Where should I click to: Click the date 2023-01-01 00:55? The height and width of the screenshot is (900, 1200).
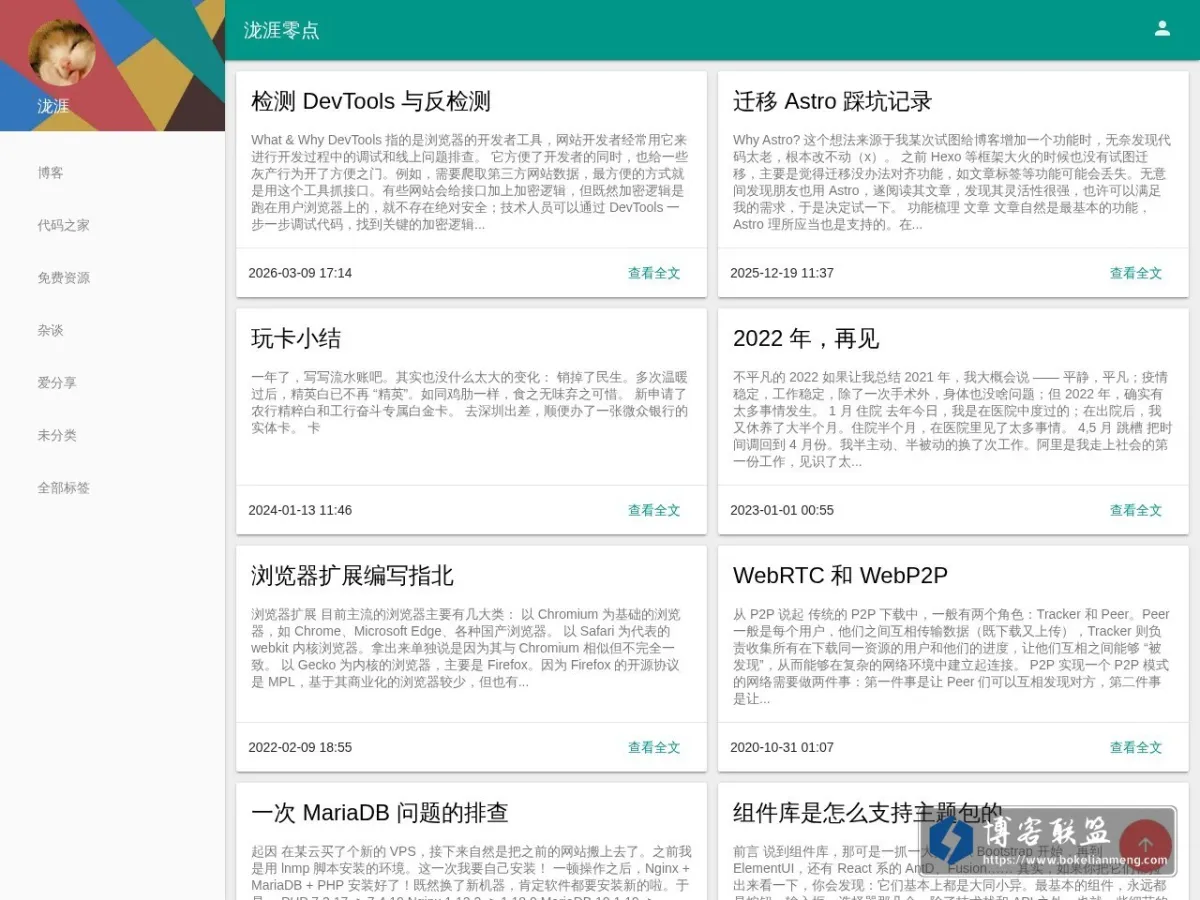click(782, 510)
